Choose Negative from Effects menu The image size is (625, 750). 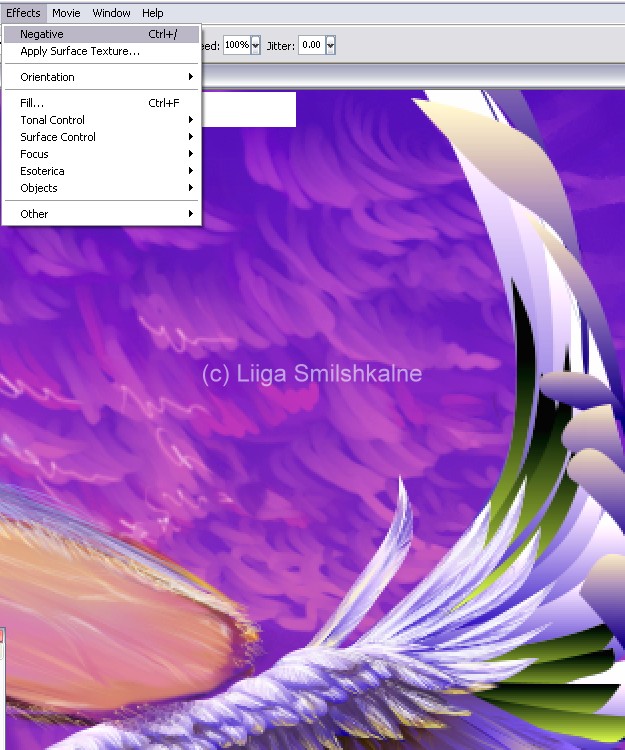101,34
